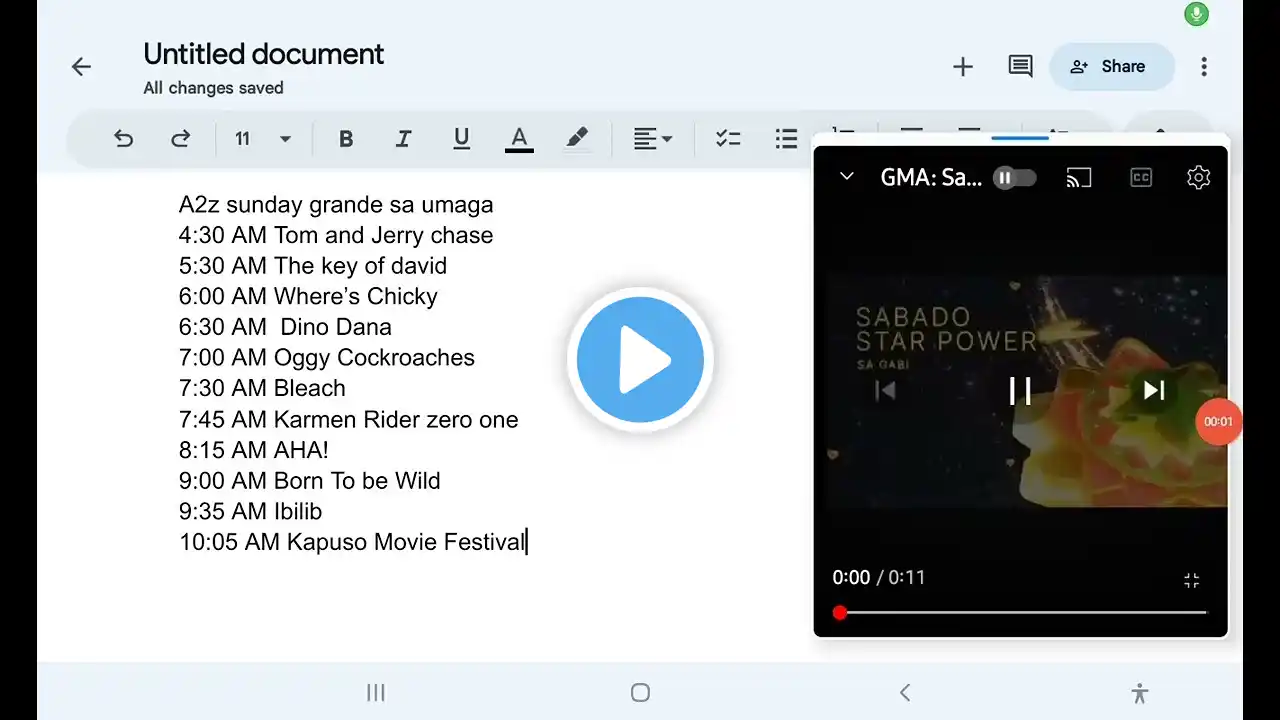Screen dimensions: 1280x720
Task: Undo the last edit
Action: pyautogui.click(x=123, y=139)
